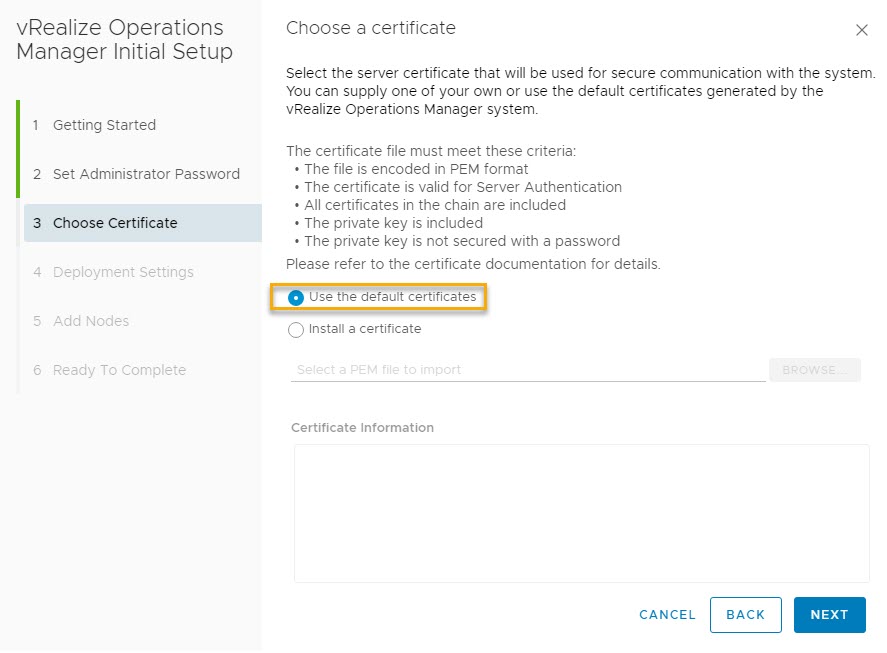
Task: Click inside the Certificate Information box
Action: (x=581, y=512)
